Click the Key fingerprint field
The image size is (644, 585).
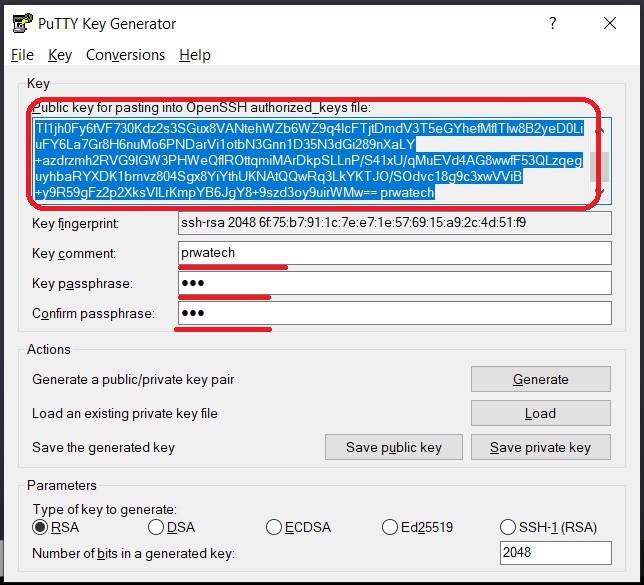[x=394, y=223]
